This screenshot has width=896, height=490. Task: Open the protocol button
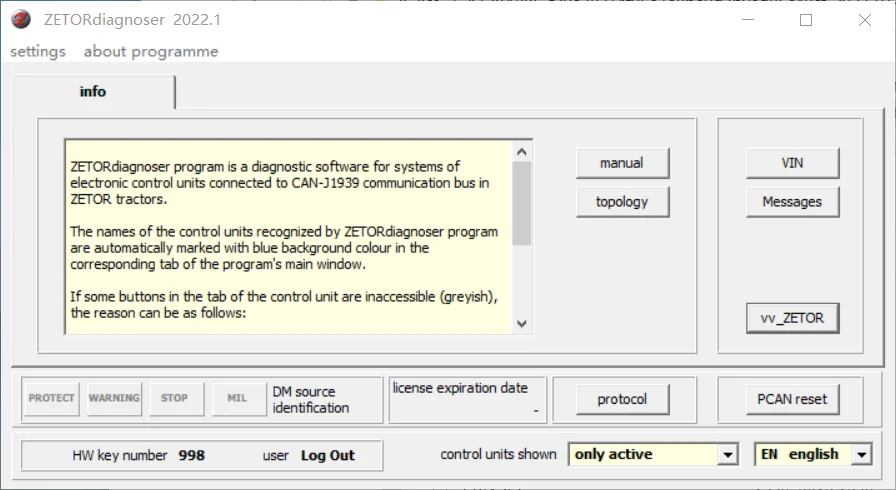tap(622, 399)
